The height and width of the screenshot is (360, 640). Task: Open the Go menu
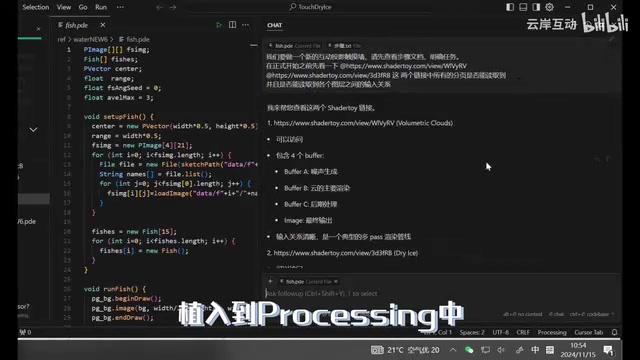tap(83, 7)
